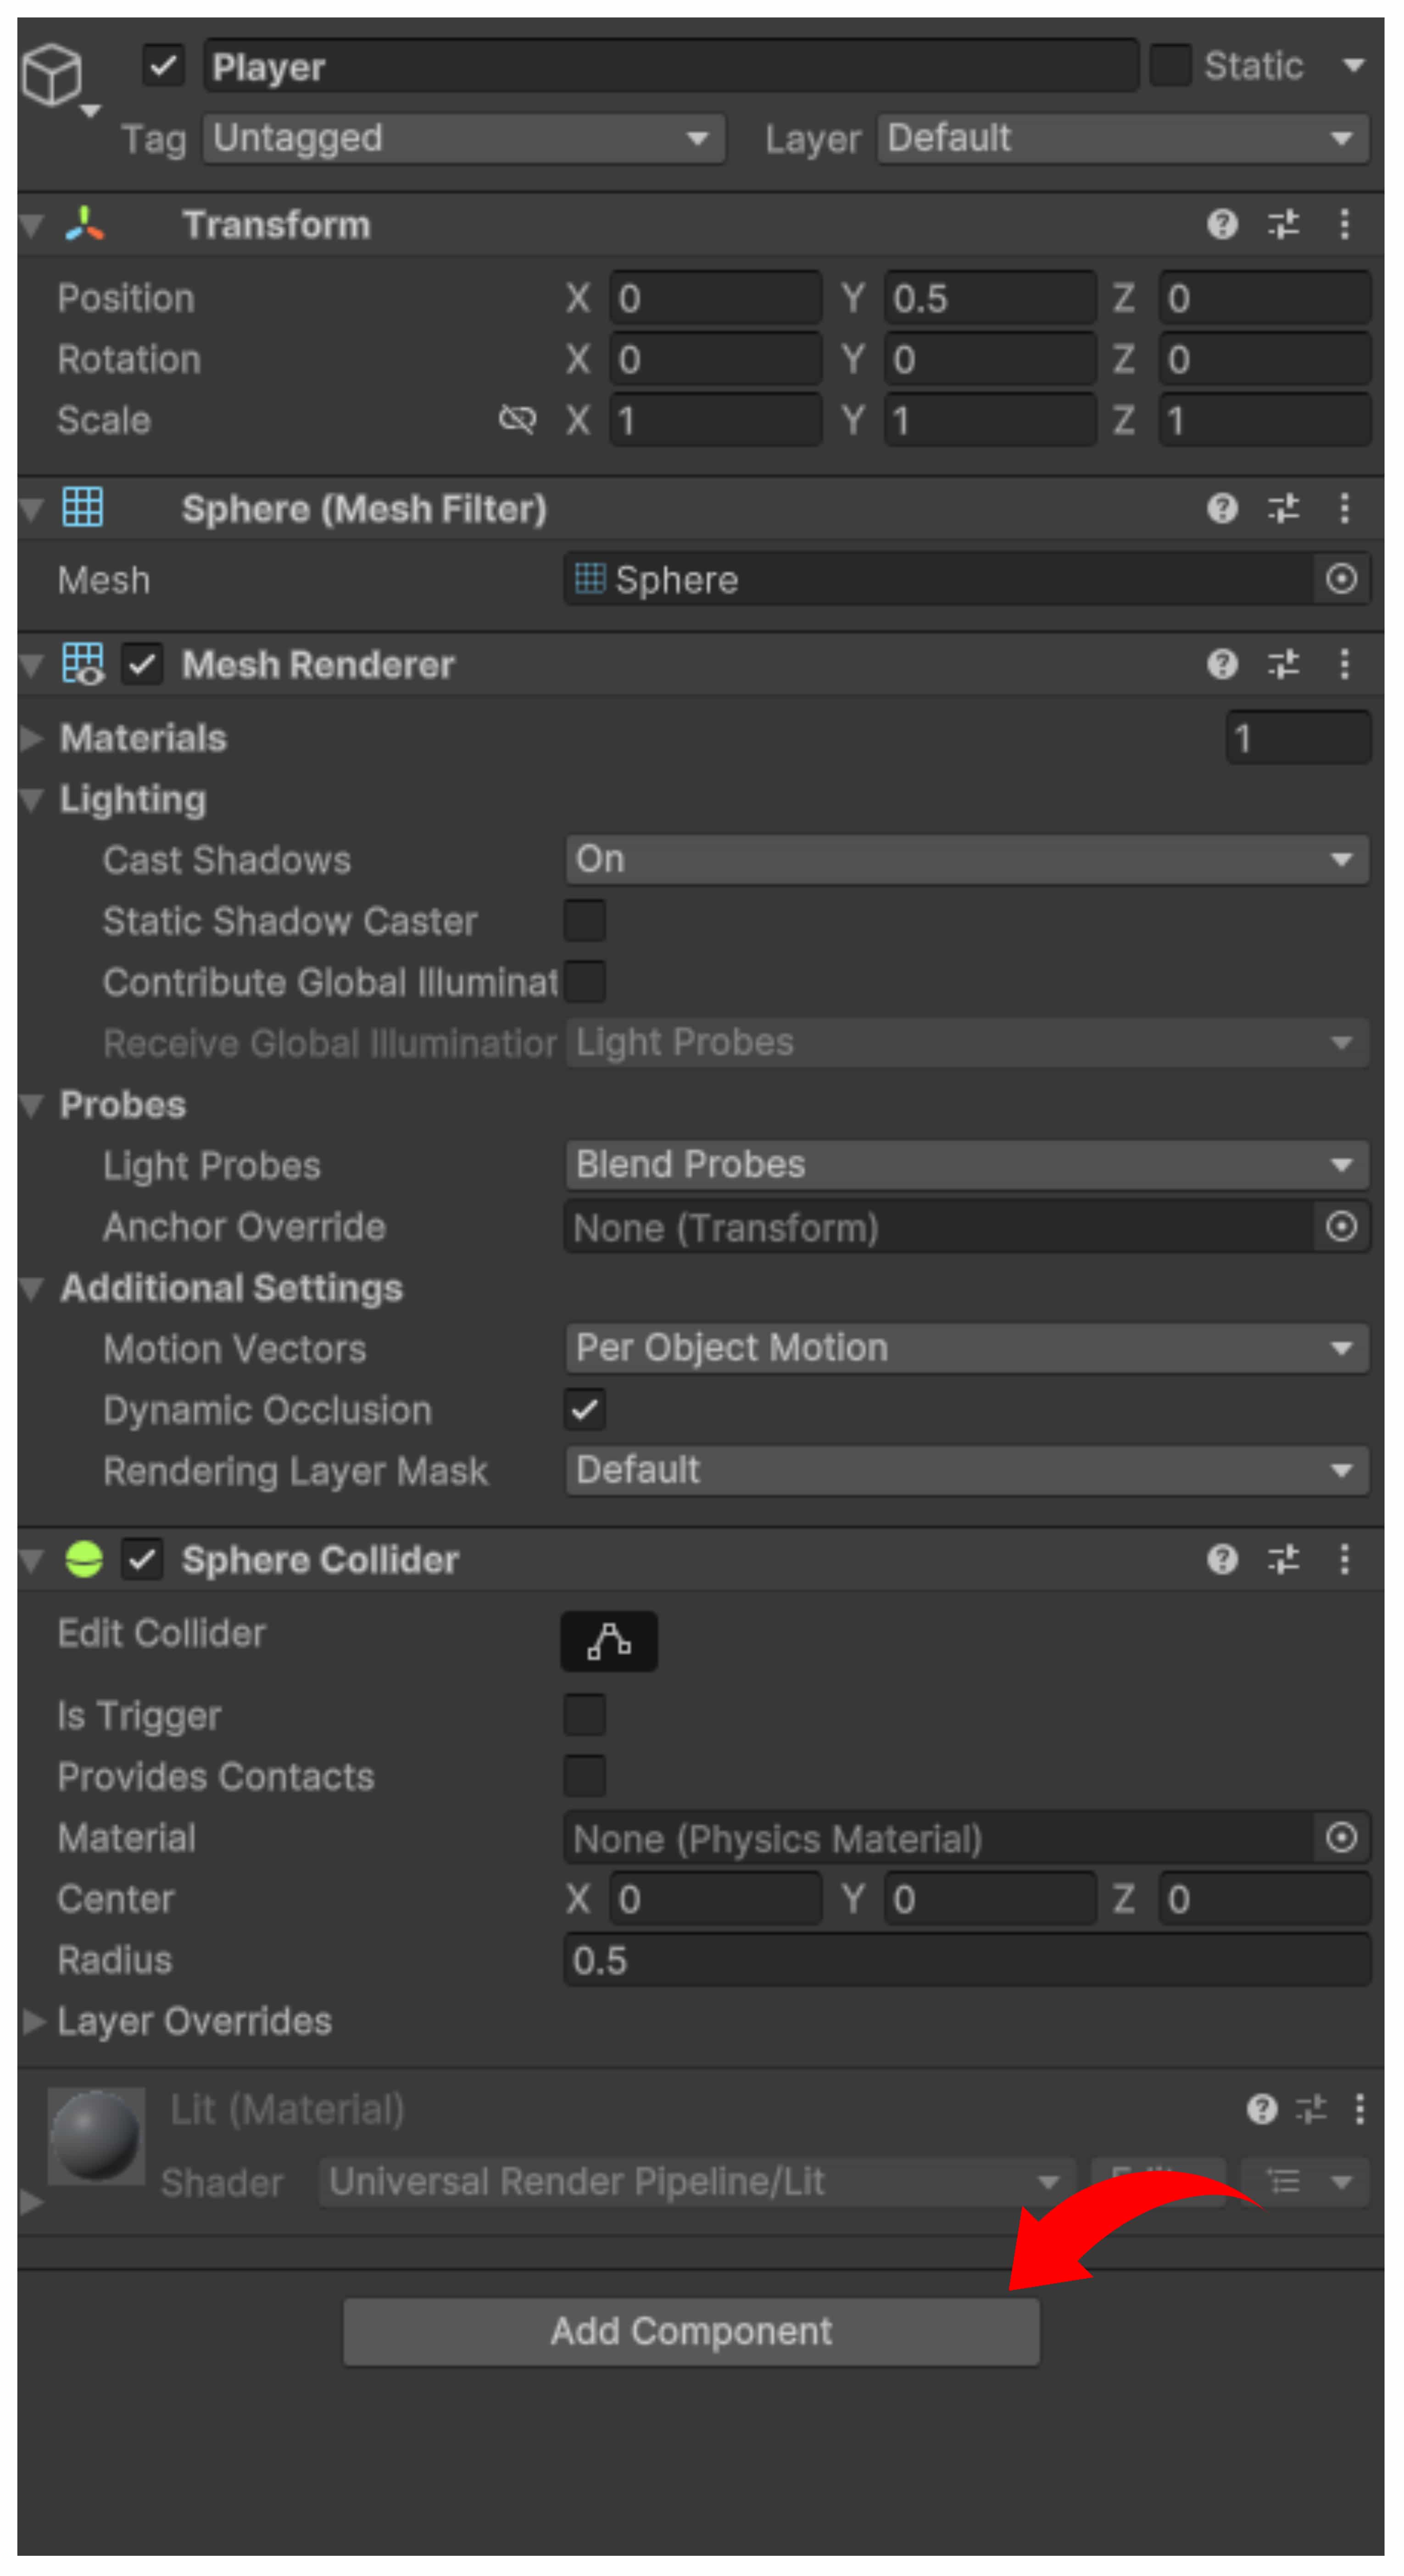Open Physics Material object picker icon
This screenshot has width=1404, height=2576.
click(x=1341, y=1837)
